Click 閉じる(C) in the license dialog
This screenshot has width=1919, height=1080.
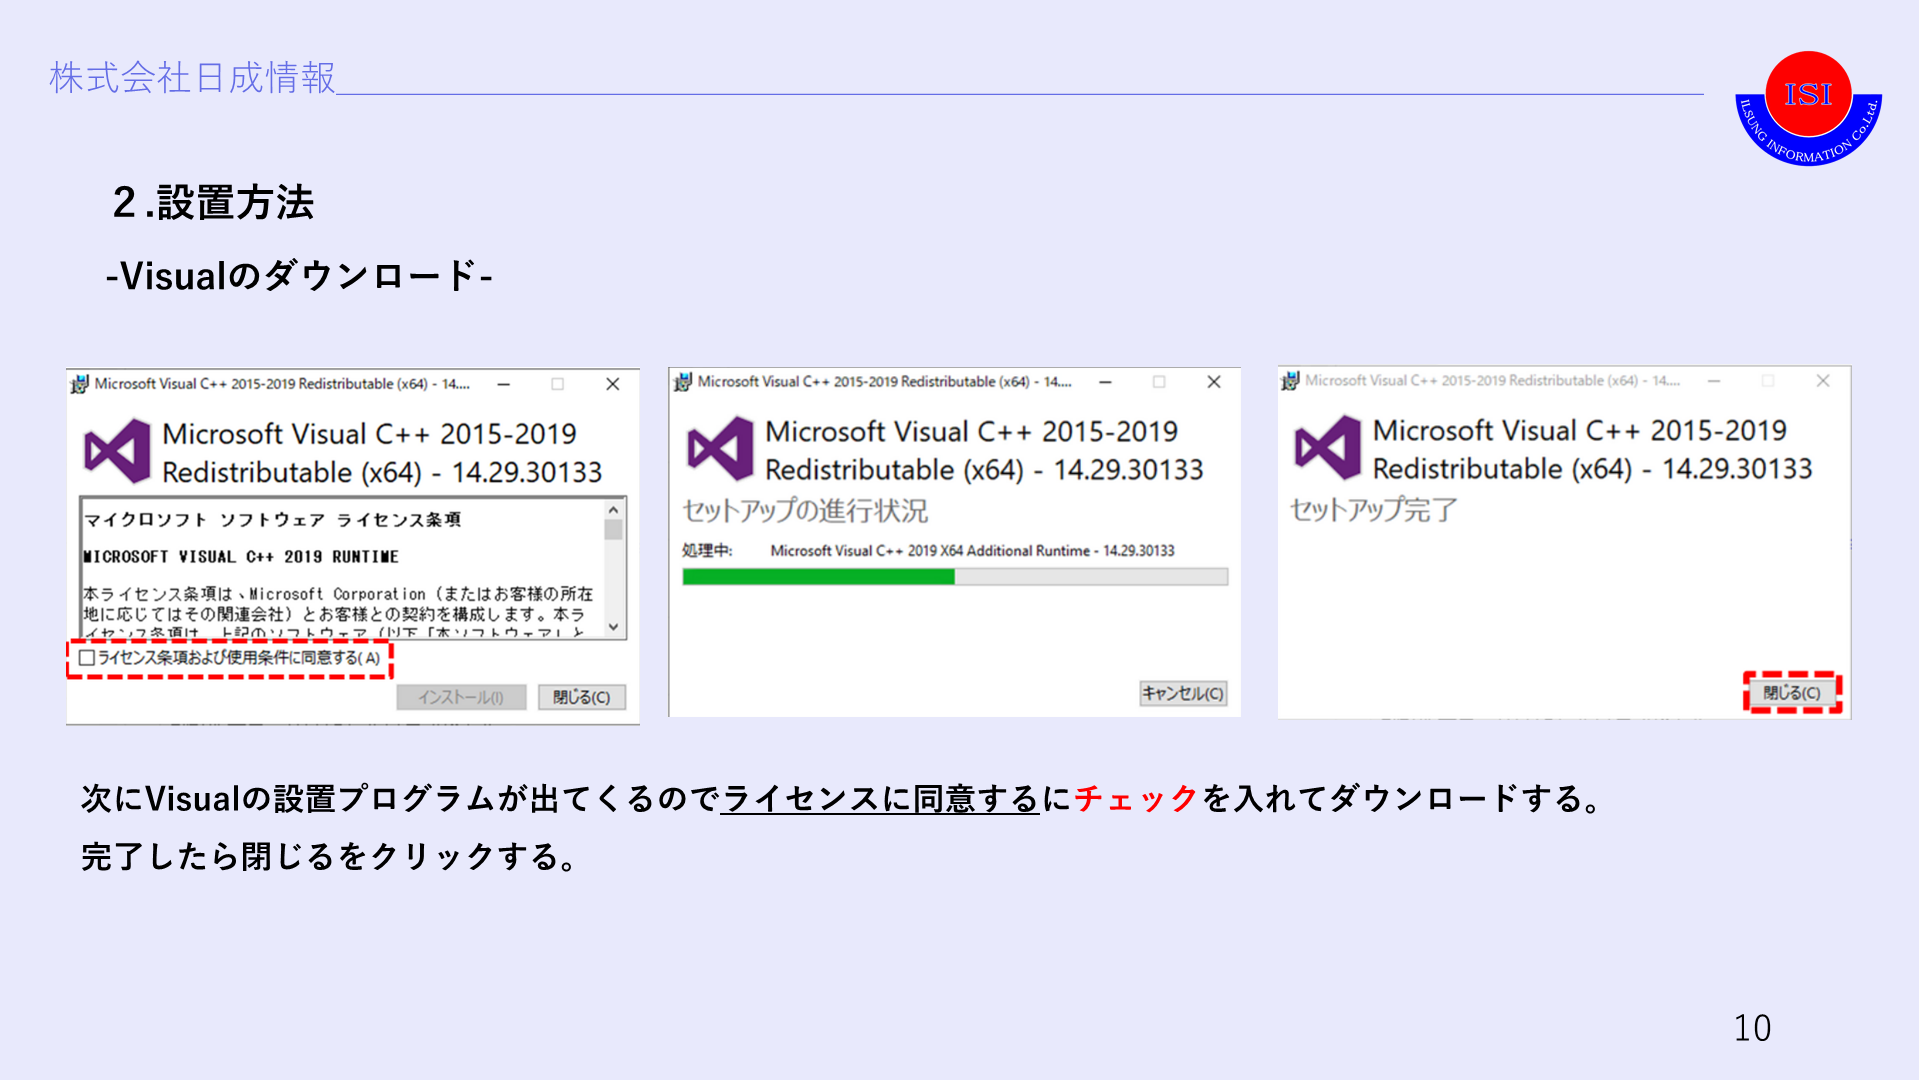point(582,697)
